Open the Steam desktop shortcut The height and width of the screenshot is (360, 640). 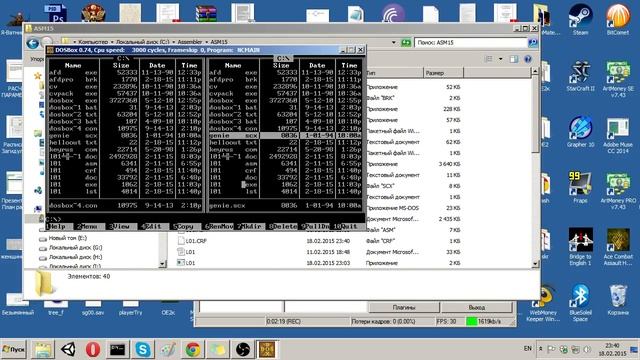(580, 18)
